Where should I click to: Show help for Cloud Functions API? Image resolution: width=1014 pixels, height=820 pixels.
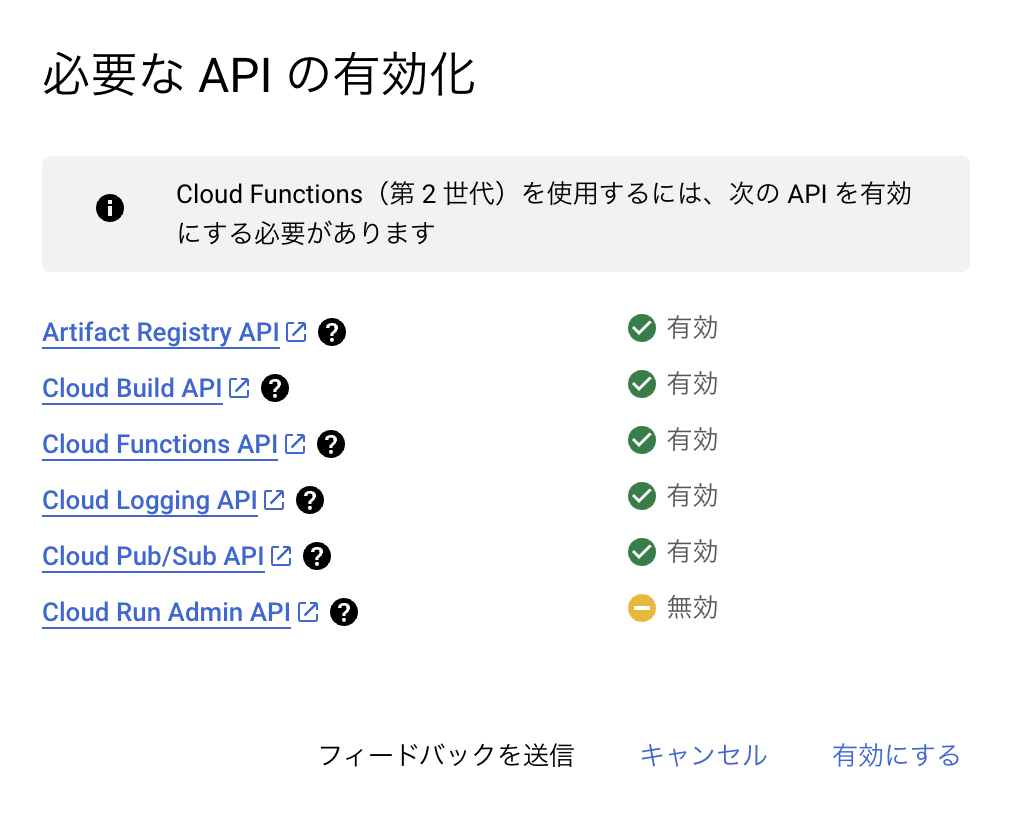click(331, 444)
